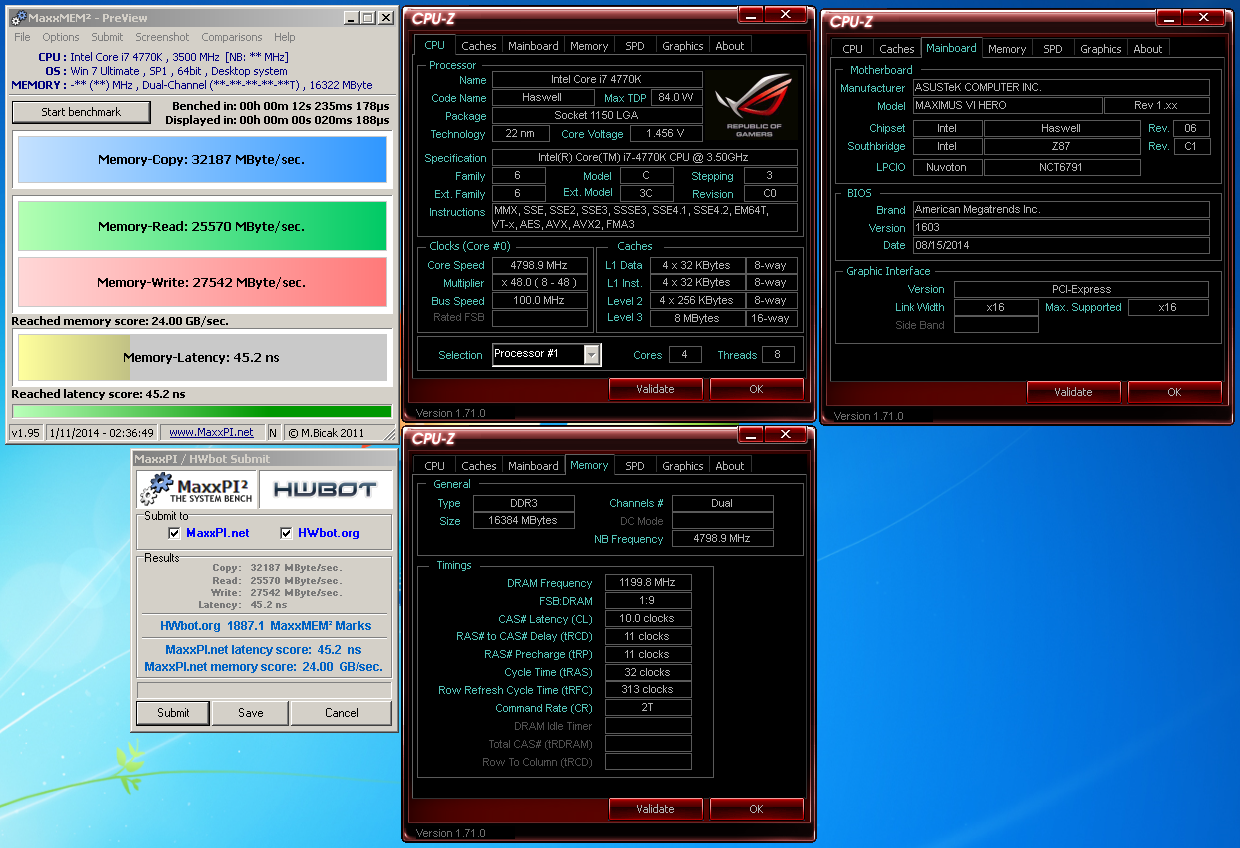Click the empty status bar in HWbot Submit
Viewport: 1240px width, 848px height.
tap(264, 690)
